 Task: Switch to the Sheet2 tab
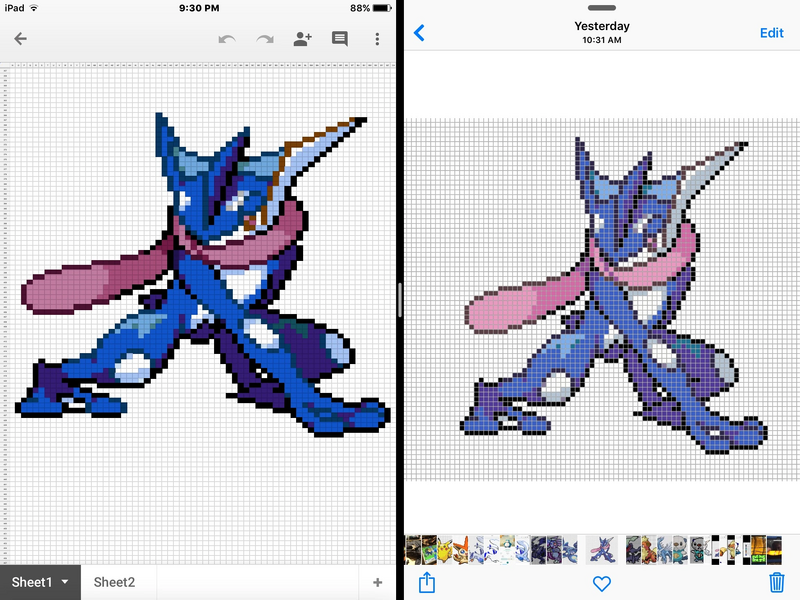pyautogui.click(x=114, y=582)
